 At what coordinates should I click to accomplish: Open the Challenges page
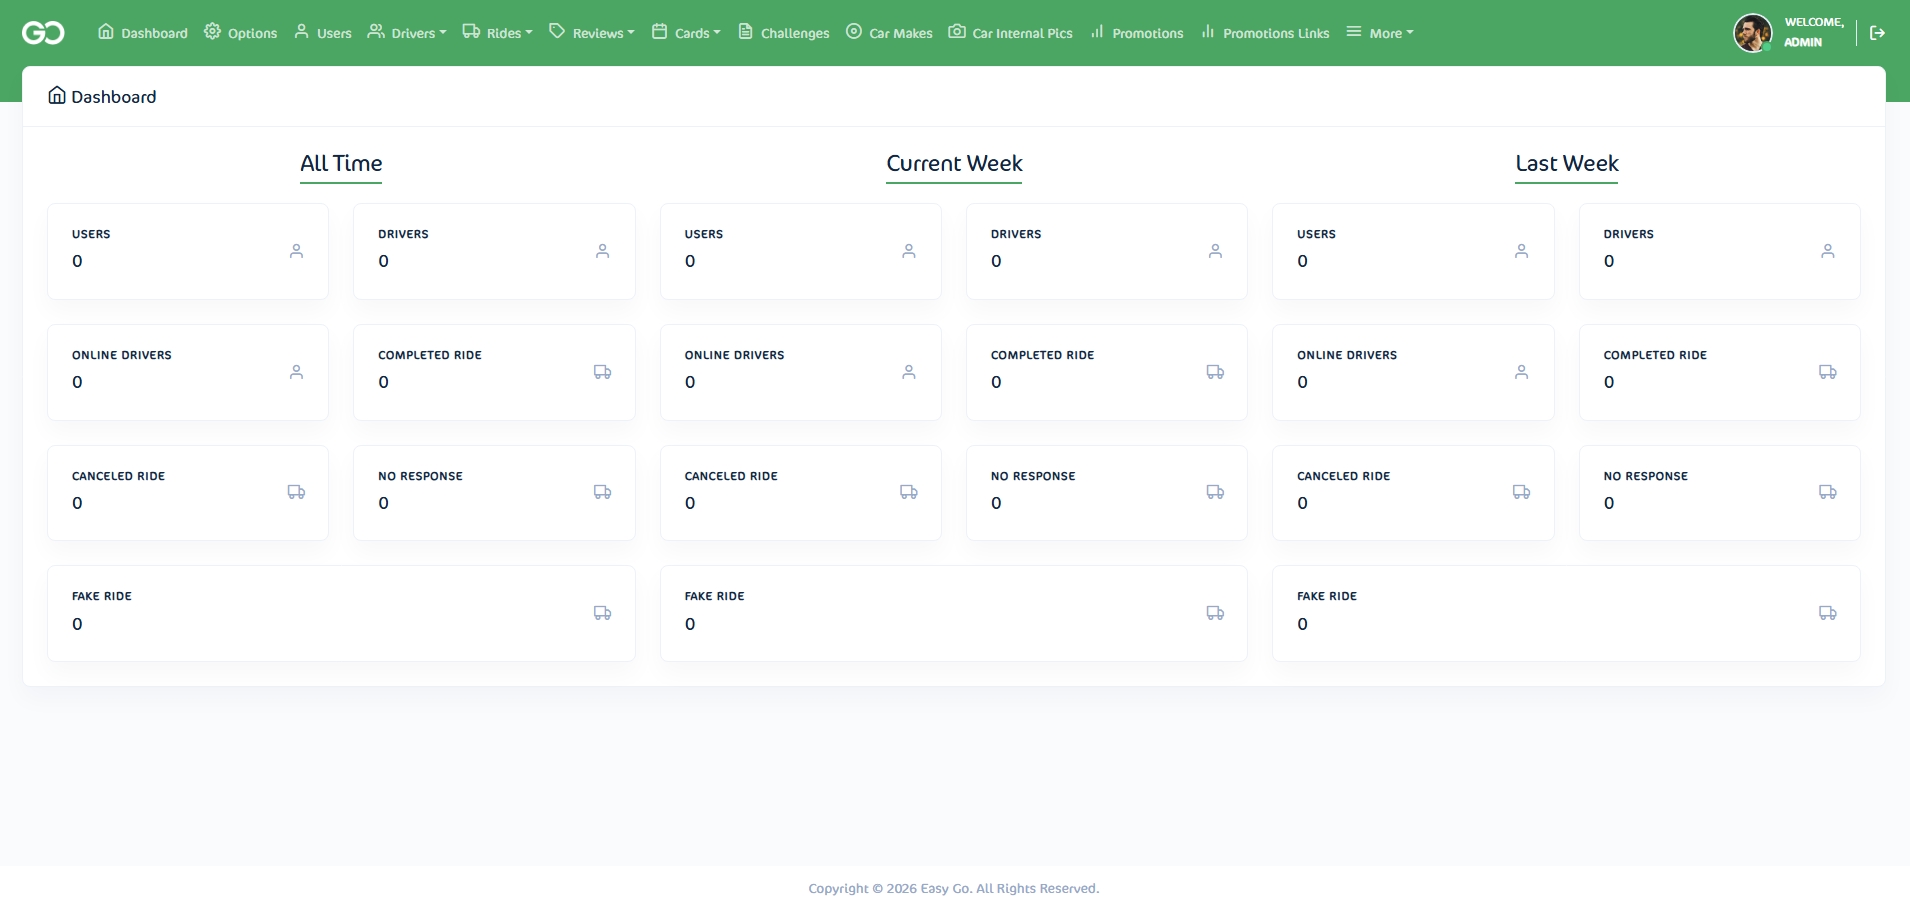(x=784, y=33)
